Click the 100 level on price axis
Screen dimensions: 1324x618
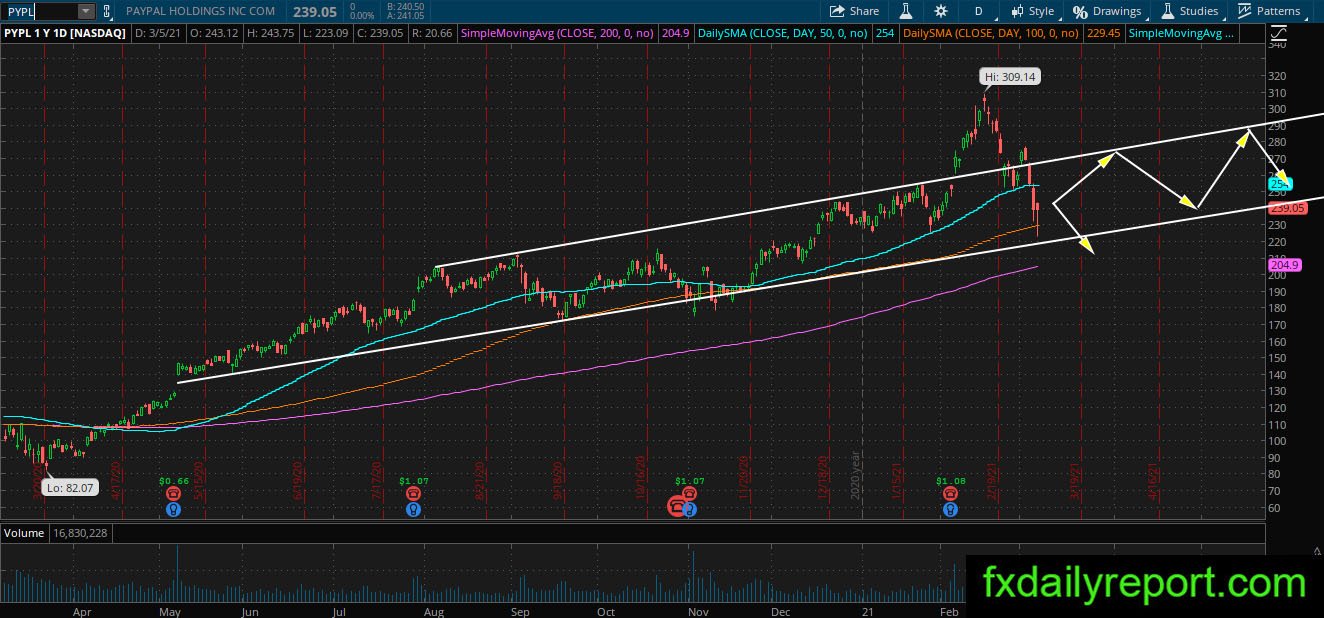[1277, 441]
